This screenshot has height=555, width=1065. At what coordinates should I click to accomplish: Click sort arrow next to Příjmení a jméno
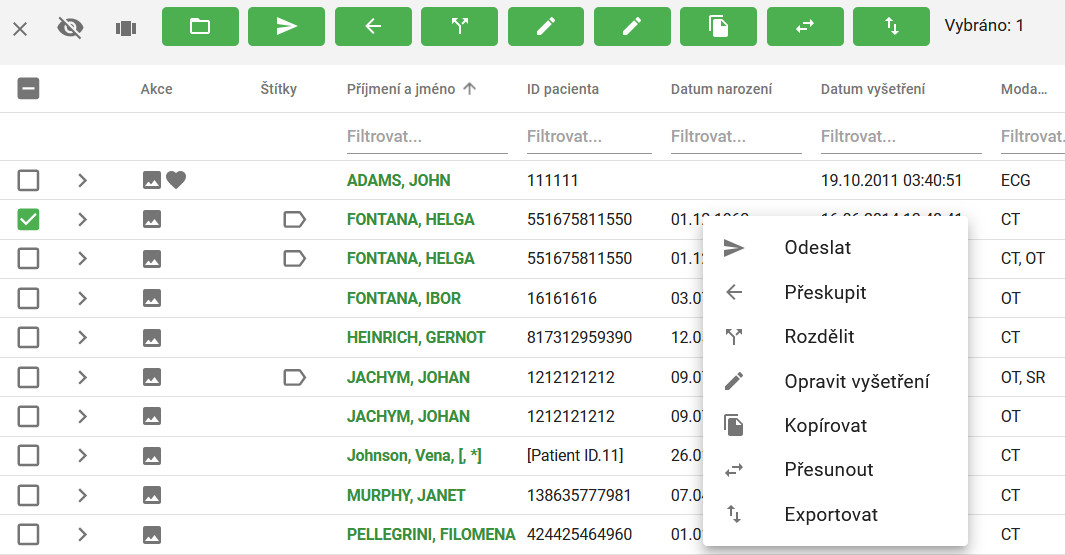point(469,88)
